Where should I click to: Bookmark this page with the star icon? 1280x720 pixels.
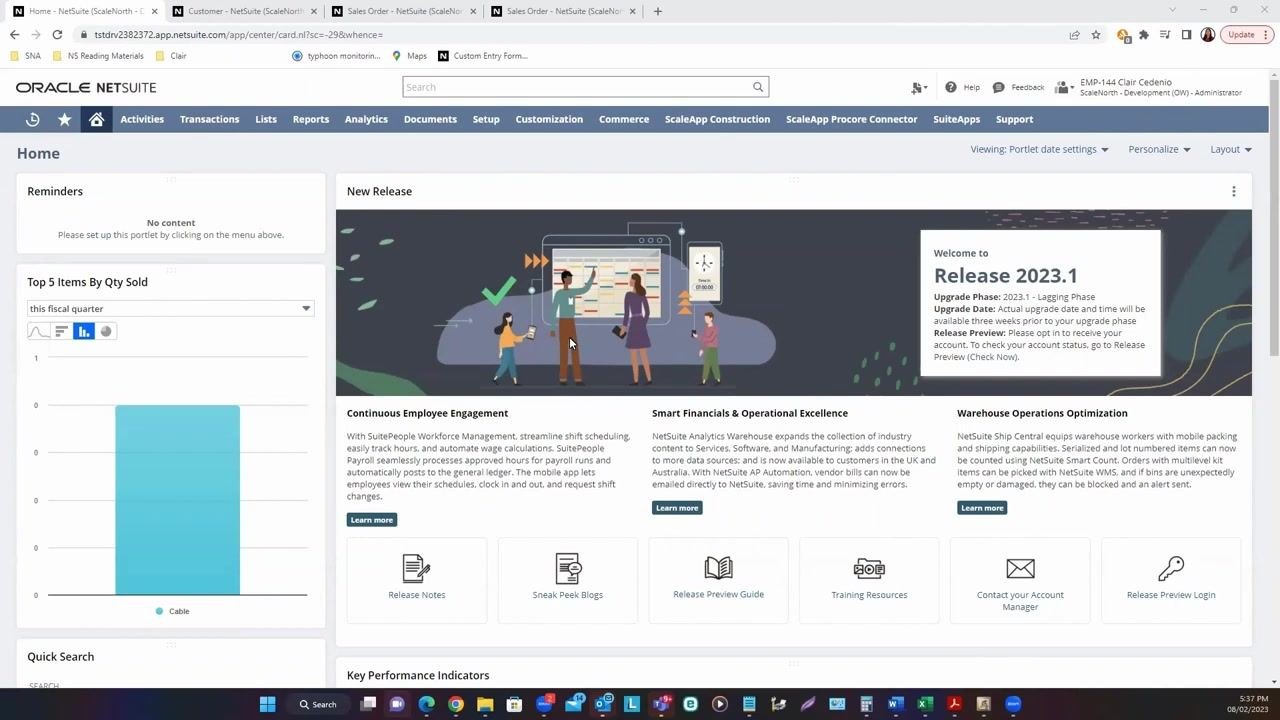pyautogui.click(x=1096, y=34)
